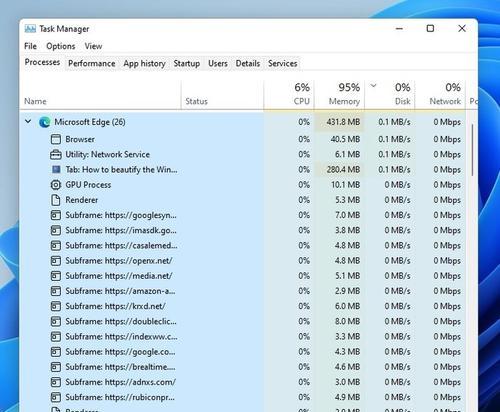Select the GPU Process row
Image resolution: width=500 pixels, height=412 pixels.
pyautogui.click(x=242, y=185)
